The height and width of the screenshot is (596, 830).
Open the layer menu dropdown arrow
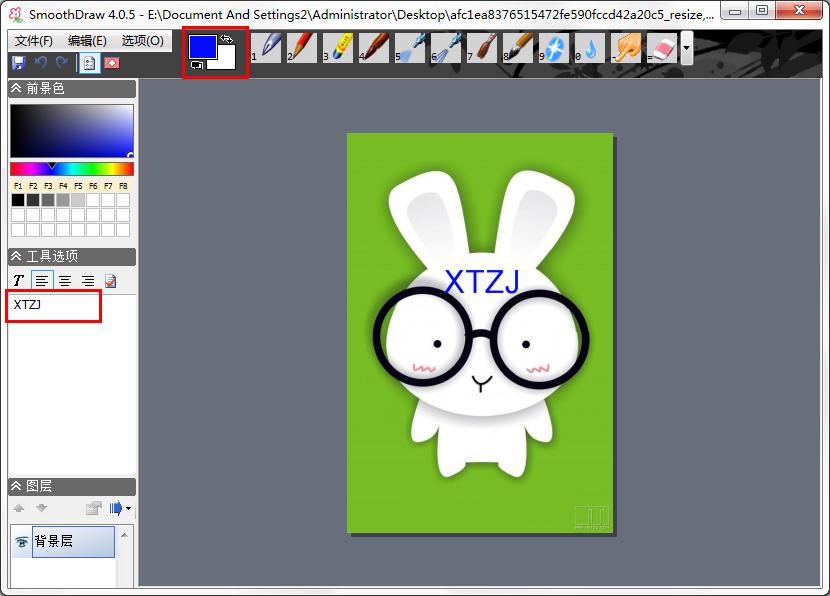click(129, 509)
